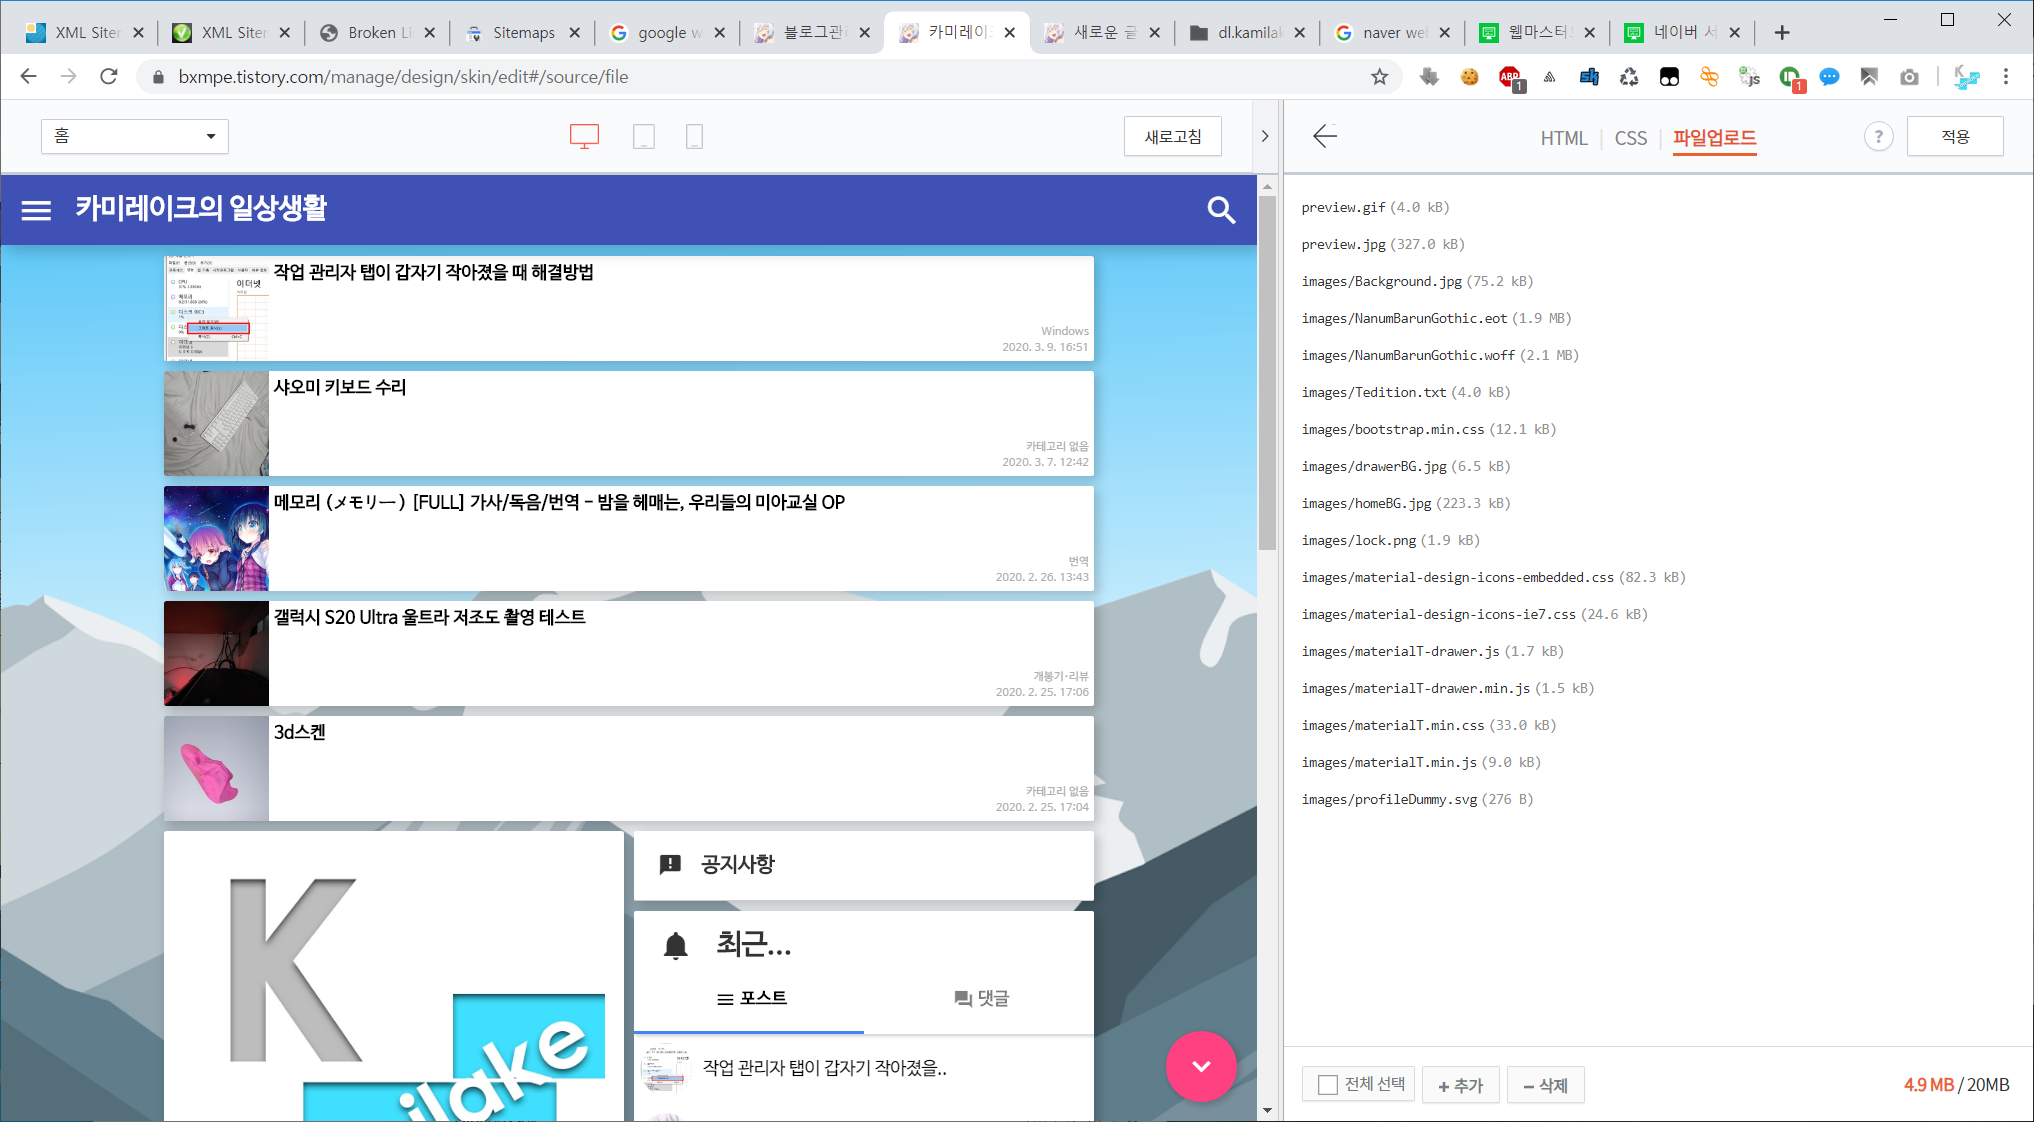Click the 새로고침 refresh button

[1172, 137]
